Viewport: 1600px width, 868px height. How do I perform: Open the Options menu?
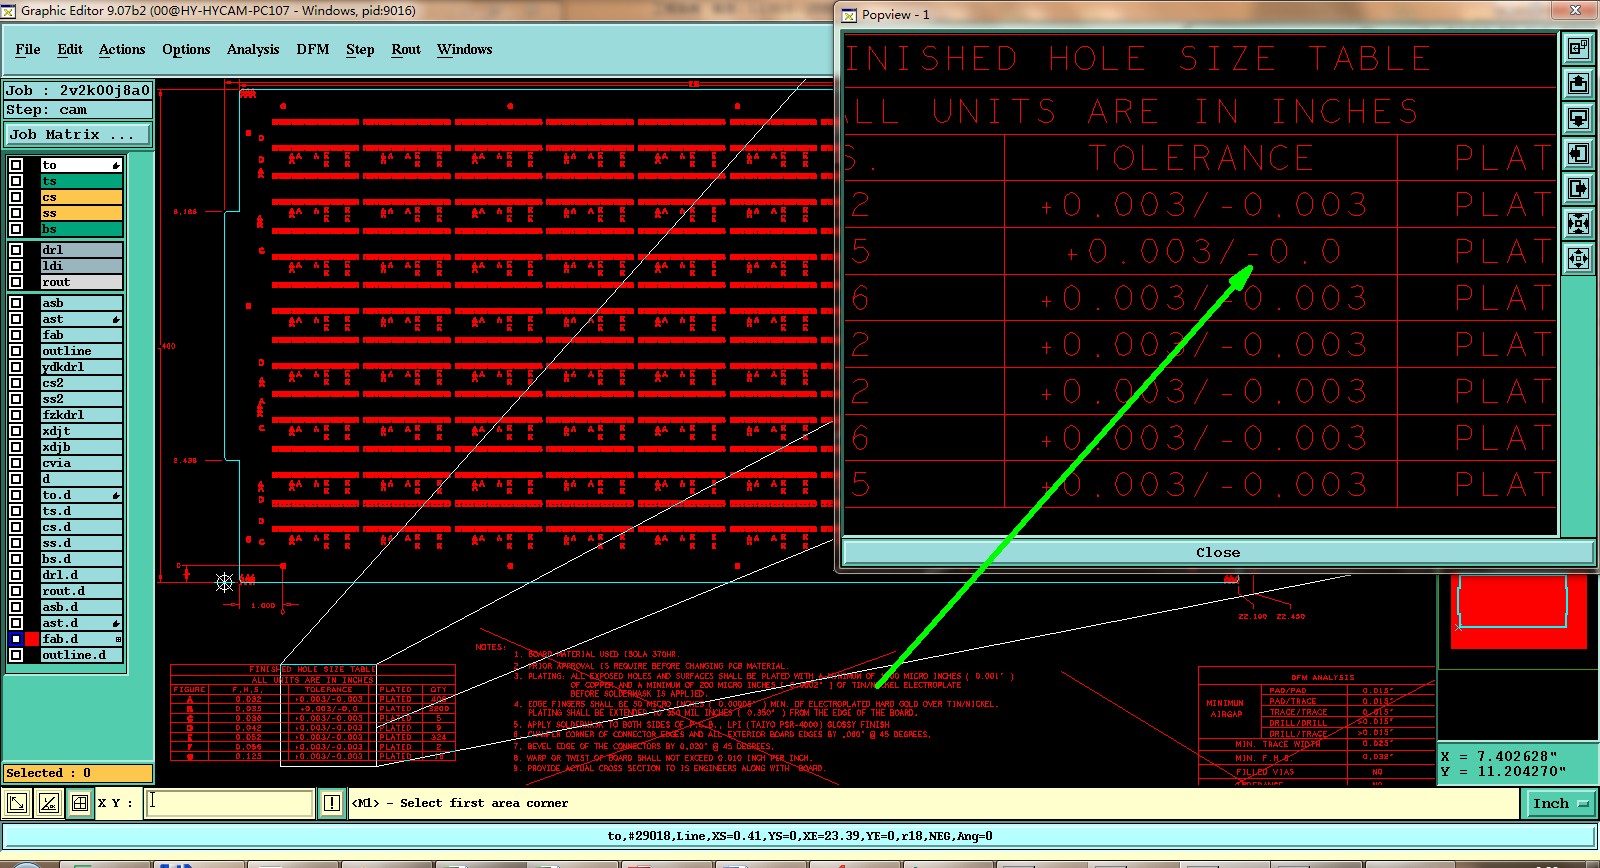186,49
